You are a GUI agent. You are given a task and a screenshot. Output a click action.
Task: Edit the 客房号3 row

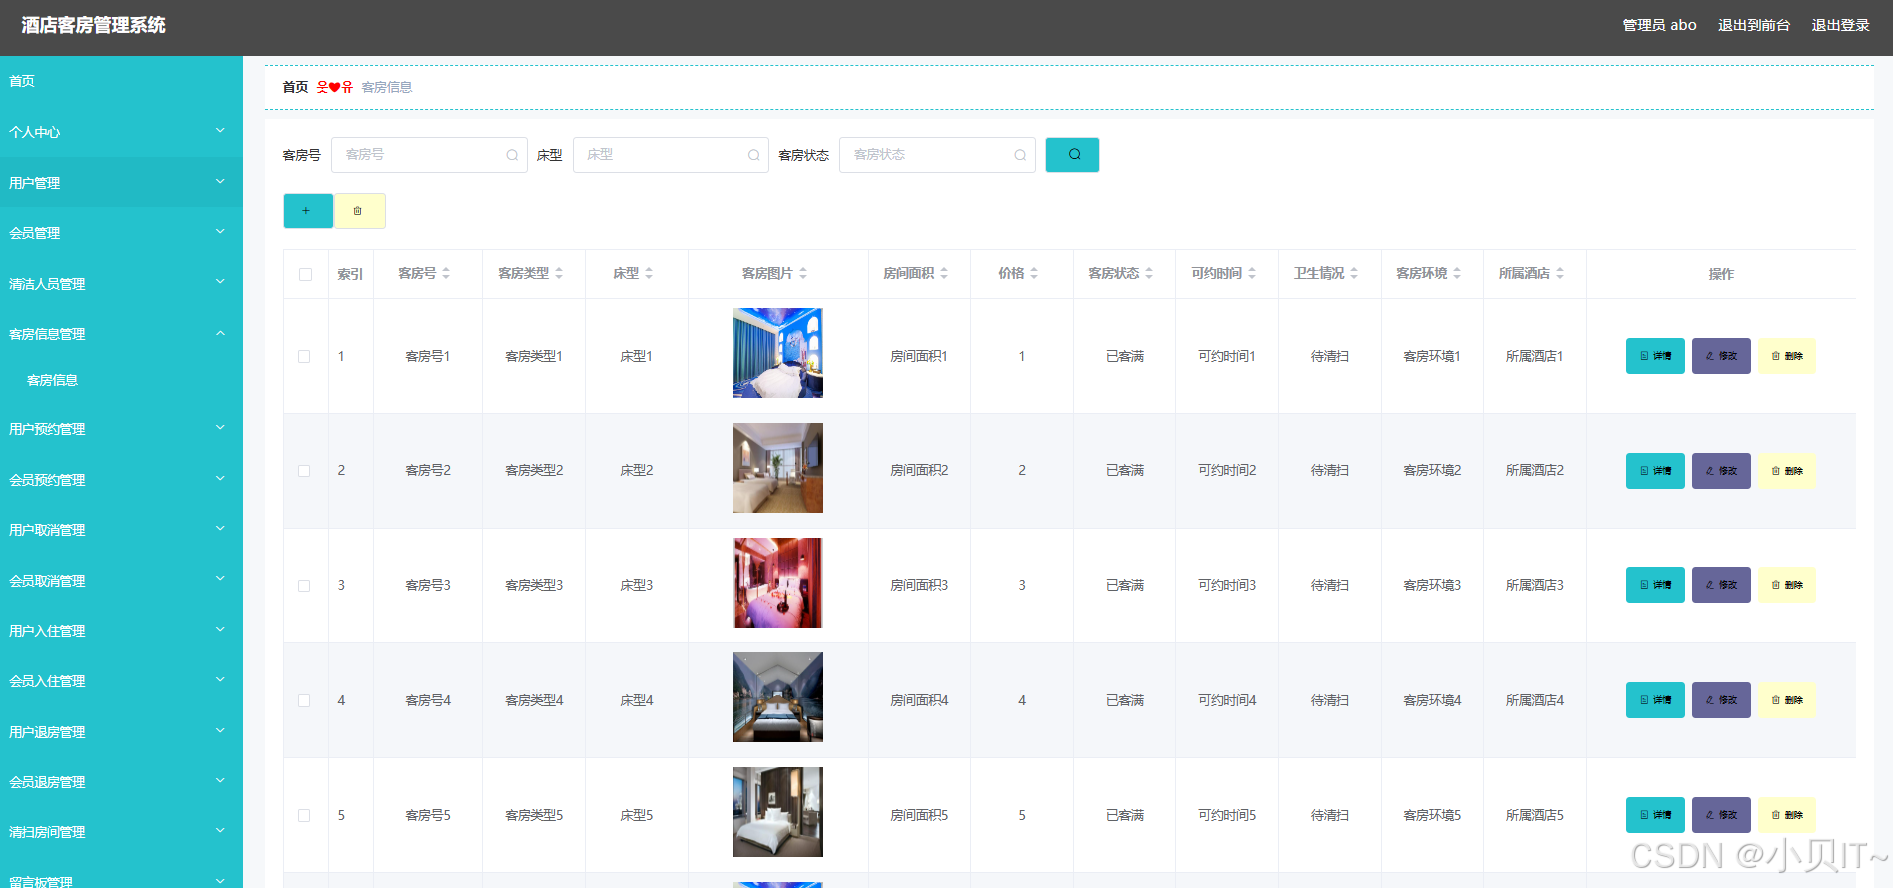pos(1721,585)
